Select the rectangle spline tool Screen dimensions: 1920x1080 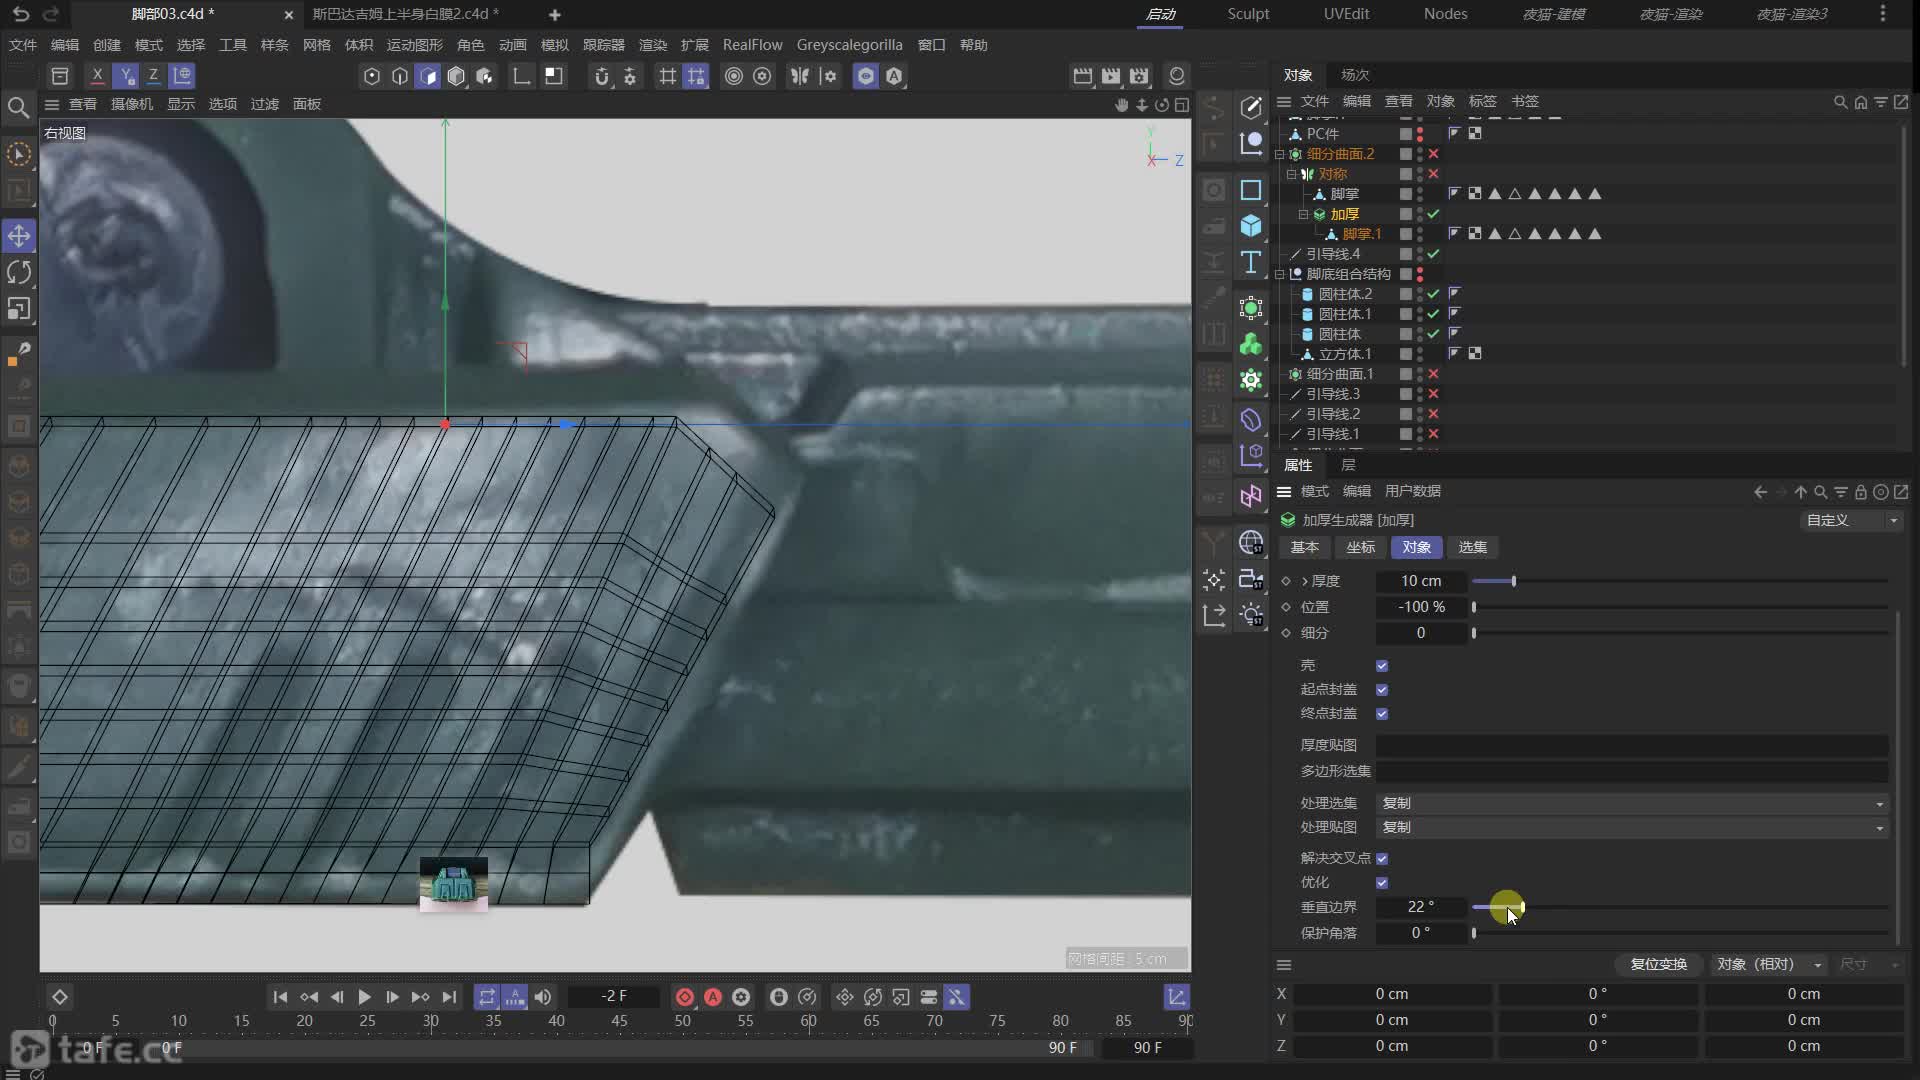click(x=1251, y=190)
